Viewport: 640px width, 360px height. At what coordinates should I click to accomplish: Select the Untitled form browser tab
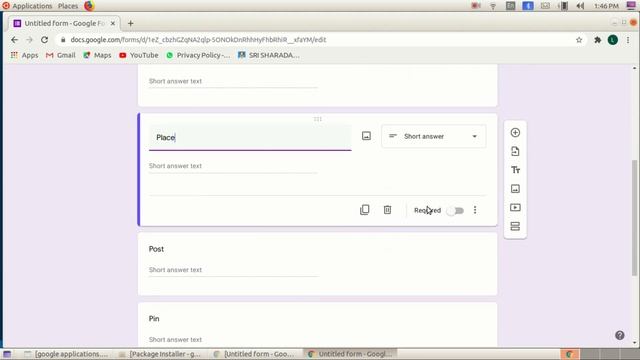click(x=64, y=24)
